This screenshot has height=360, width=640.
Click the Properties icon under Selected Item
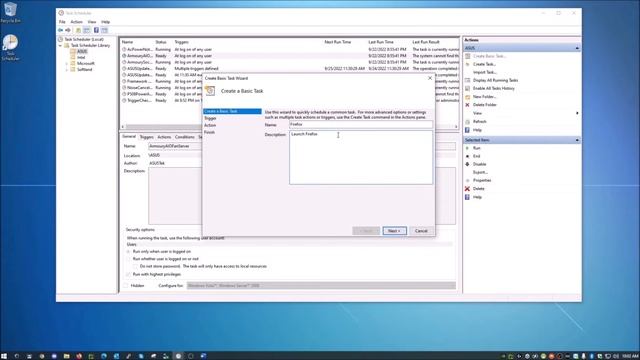click(x=468, y=180)
